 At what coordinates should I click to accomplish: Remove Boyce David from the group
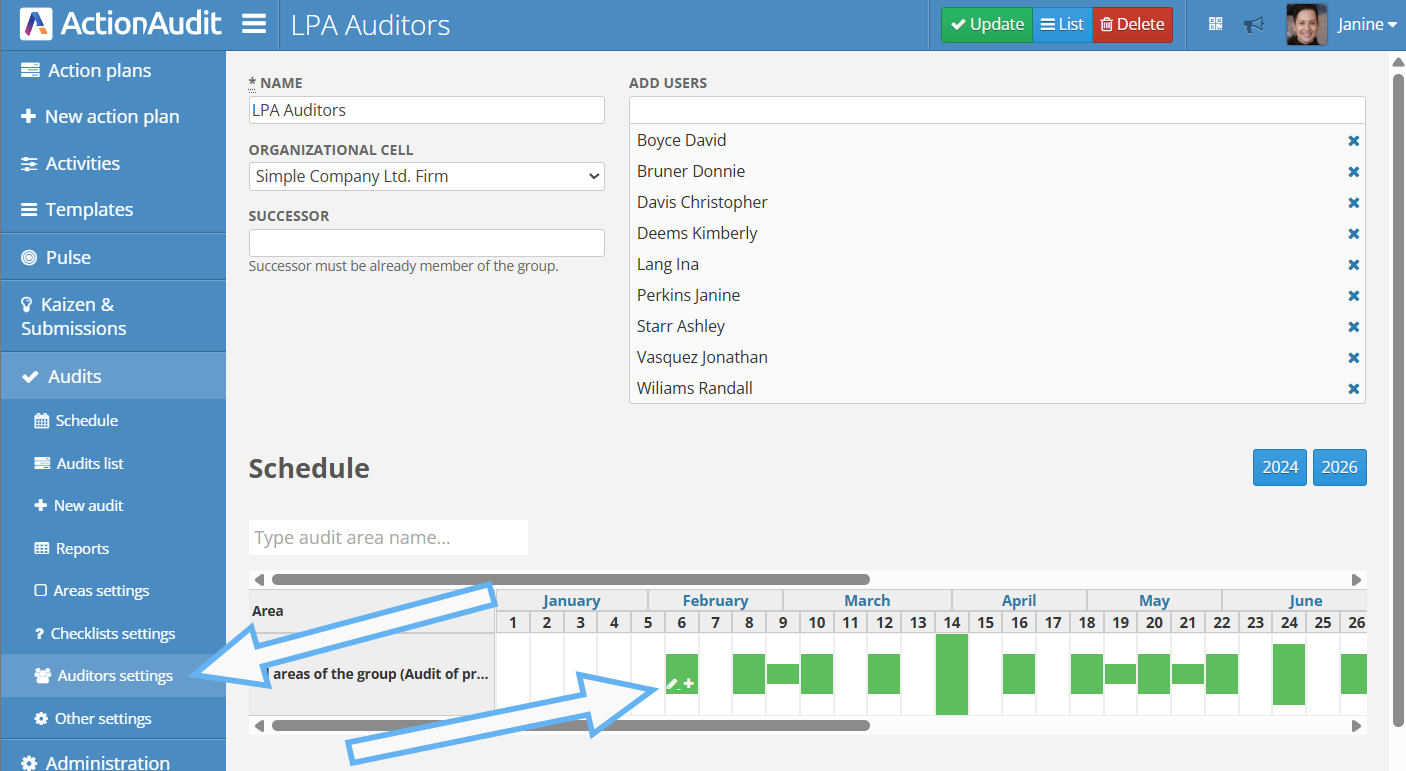[1353, 141]
